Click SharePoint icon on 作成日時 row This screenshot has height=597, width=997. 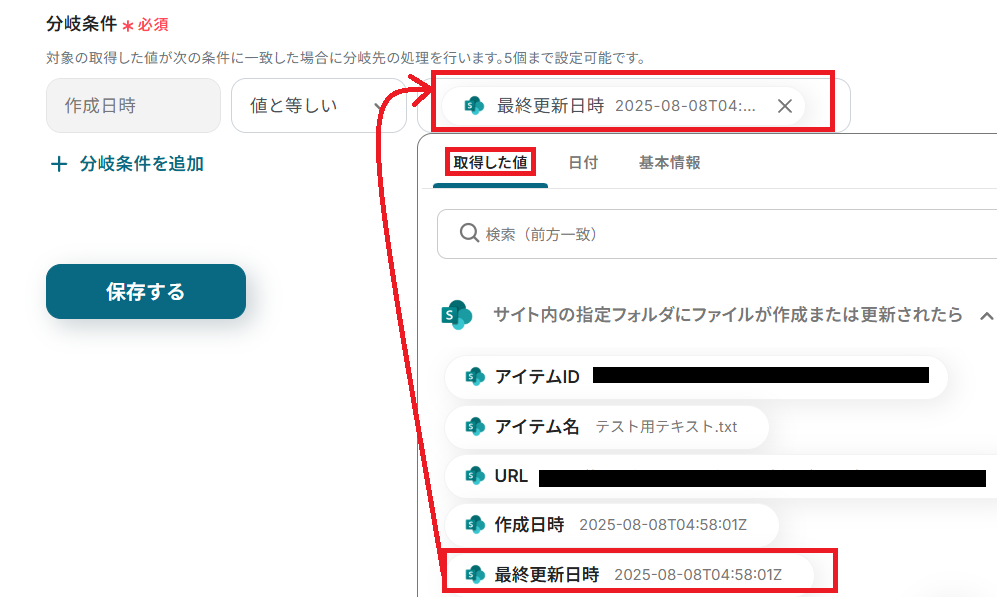pyautogui.click(x=474, y=525)
